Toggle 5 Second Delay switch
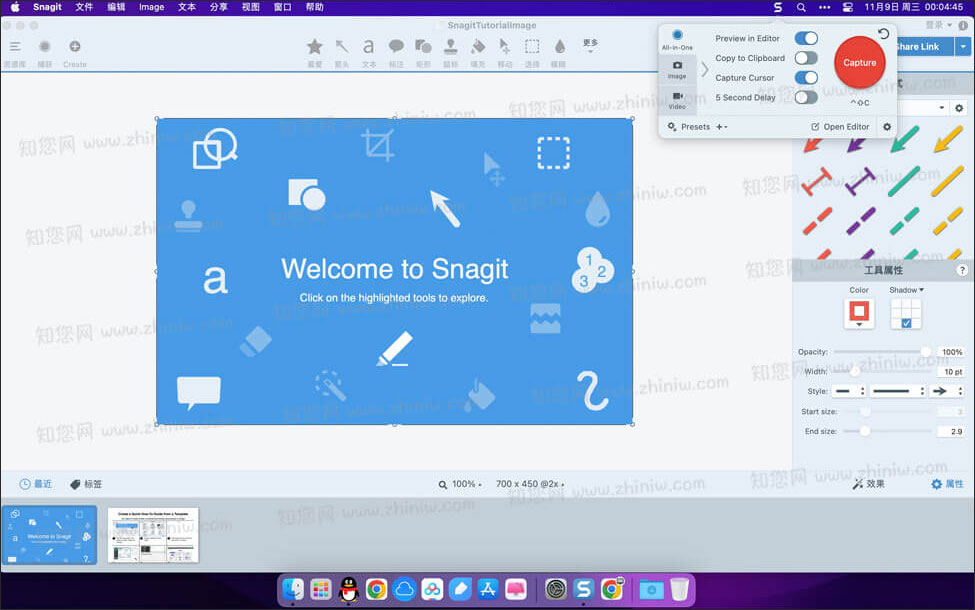Viewport: 975px width, 610px height. [x=806, y=98]
